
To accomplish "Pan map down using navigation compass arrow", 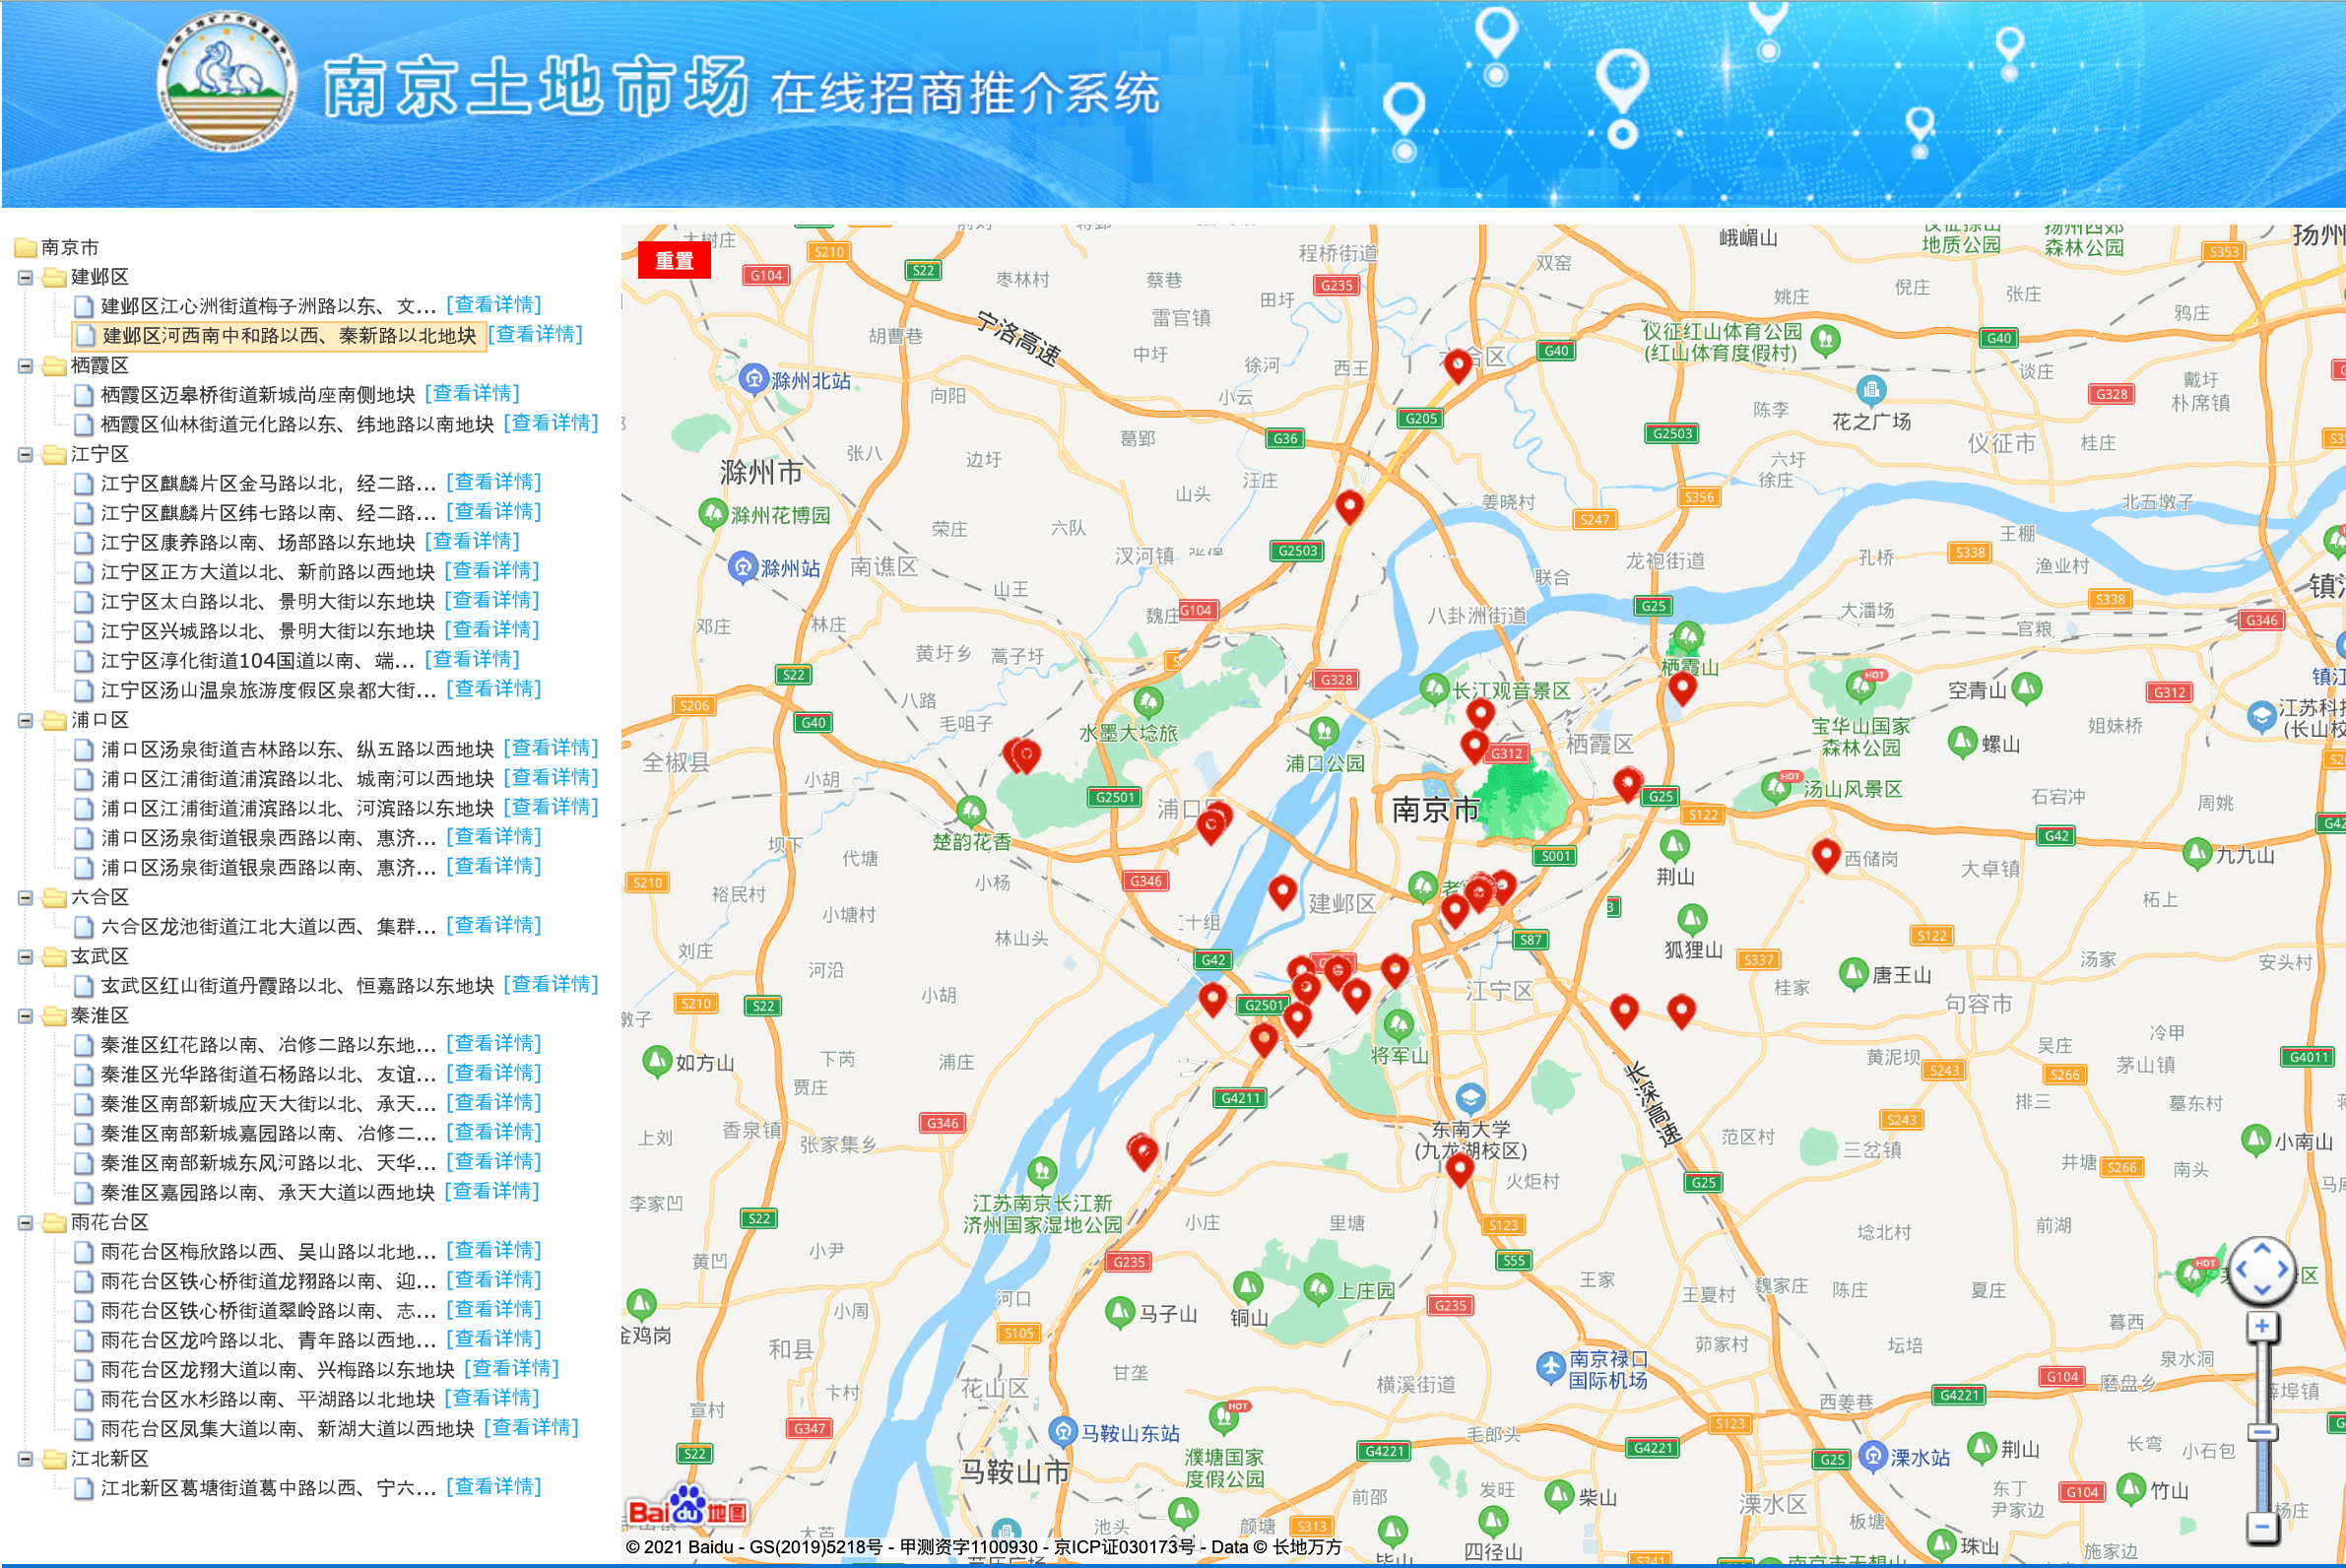I will pyautogui.click(x=2262, y=1290).
